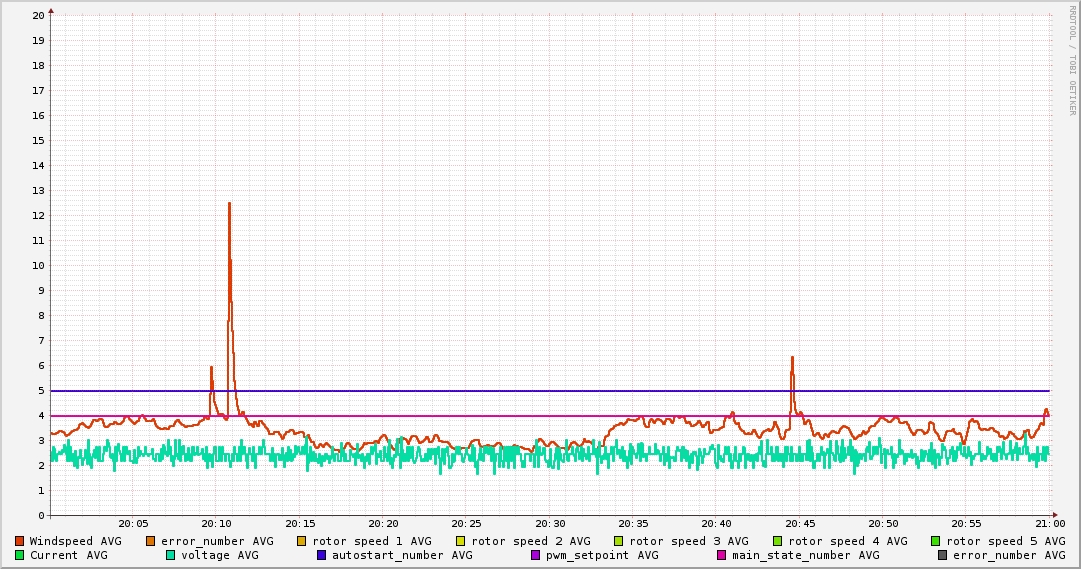Click the rotor speed 1 AVG swatch
Image resolution: width=1081 pixels, height=569 pixels.
(302, 541)
